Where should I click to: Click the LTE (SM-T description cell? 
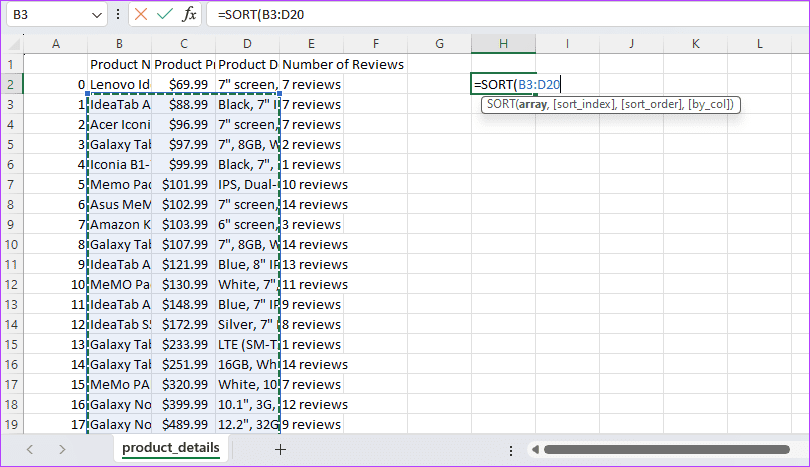click(x=247, y=345)
